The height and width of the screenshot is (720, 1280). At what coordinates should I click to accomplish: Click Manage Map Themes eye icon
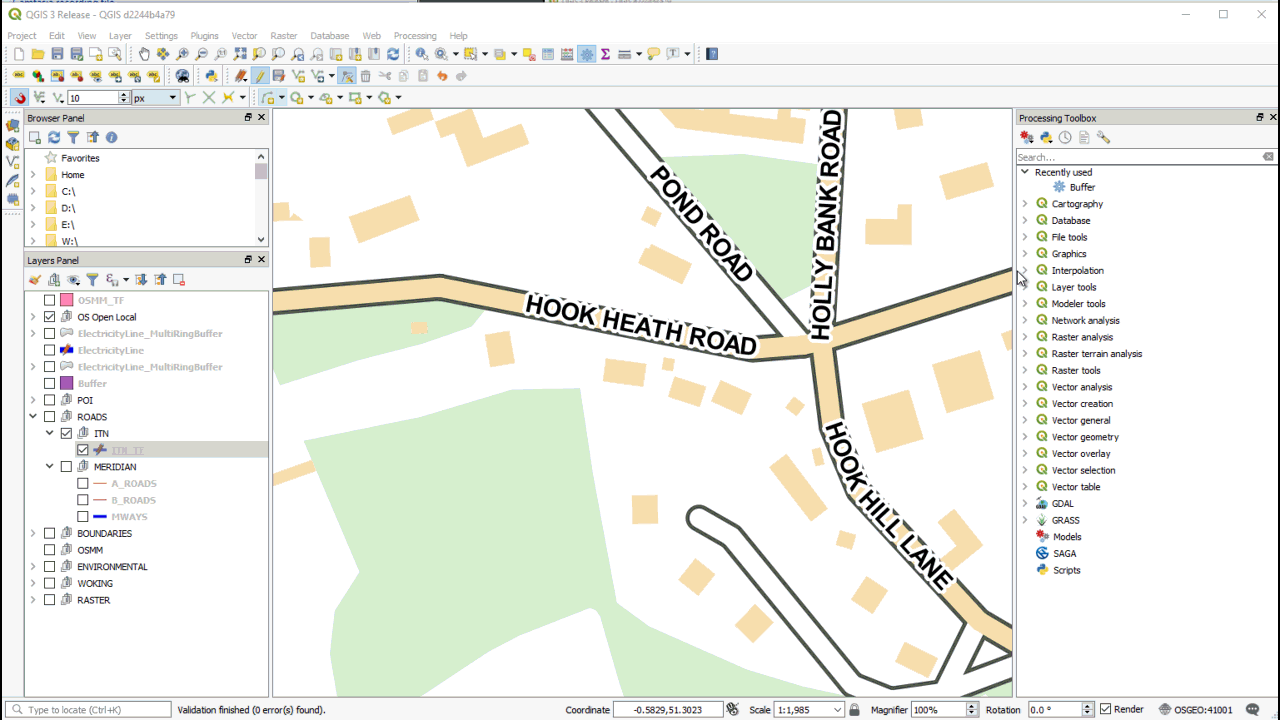click(x=73, y=280)
